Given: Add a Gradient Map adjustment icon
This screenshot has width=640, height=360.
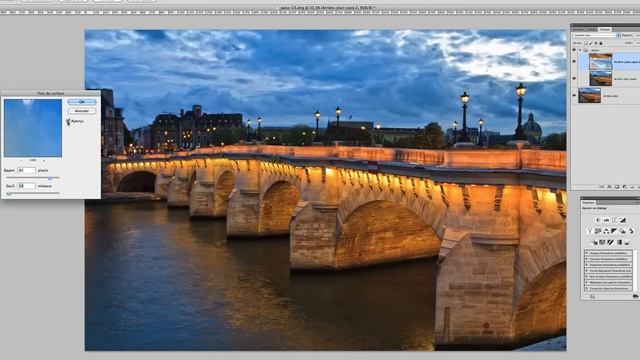Looking at the screenshot, I should coord(619,242).
